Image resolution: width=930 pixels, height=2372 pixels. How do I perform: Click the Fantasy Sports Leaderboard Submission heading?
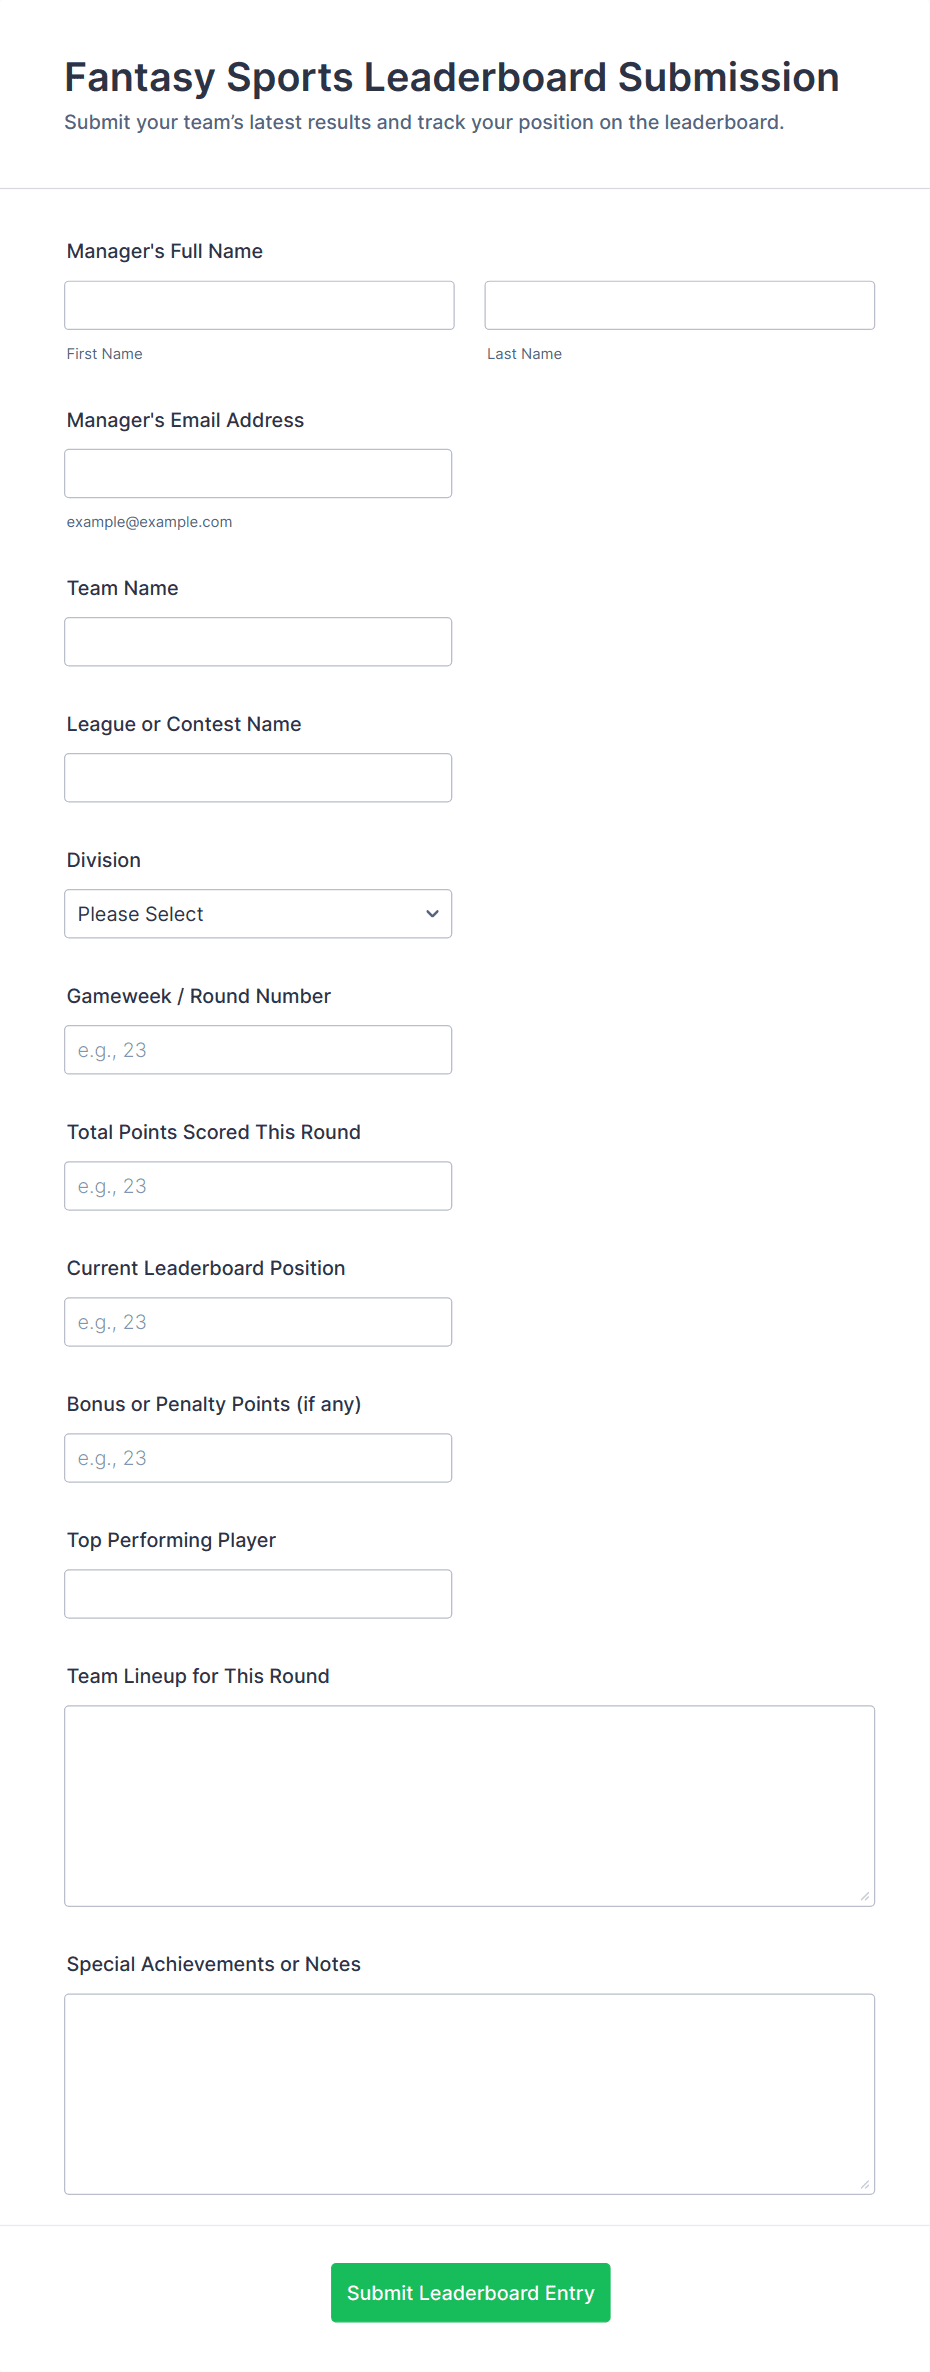click(452, 77)
